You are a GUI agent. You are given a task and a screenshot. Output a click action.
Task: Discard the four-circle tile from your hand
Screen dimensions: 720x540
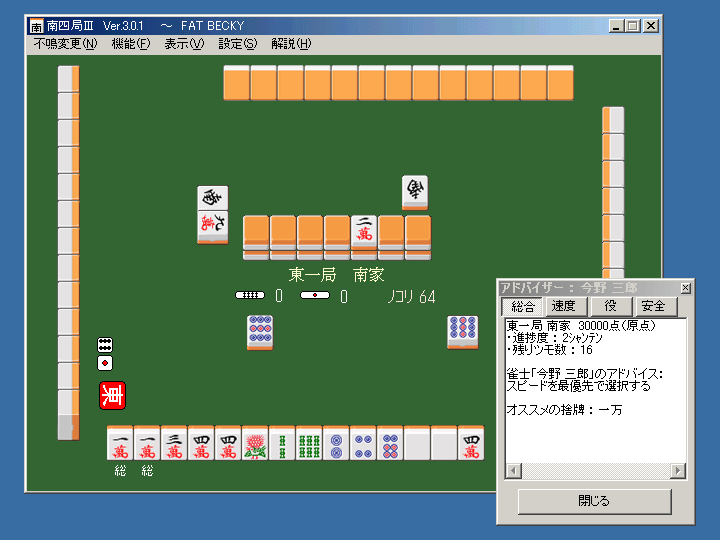click(363, 443)
